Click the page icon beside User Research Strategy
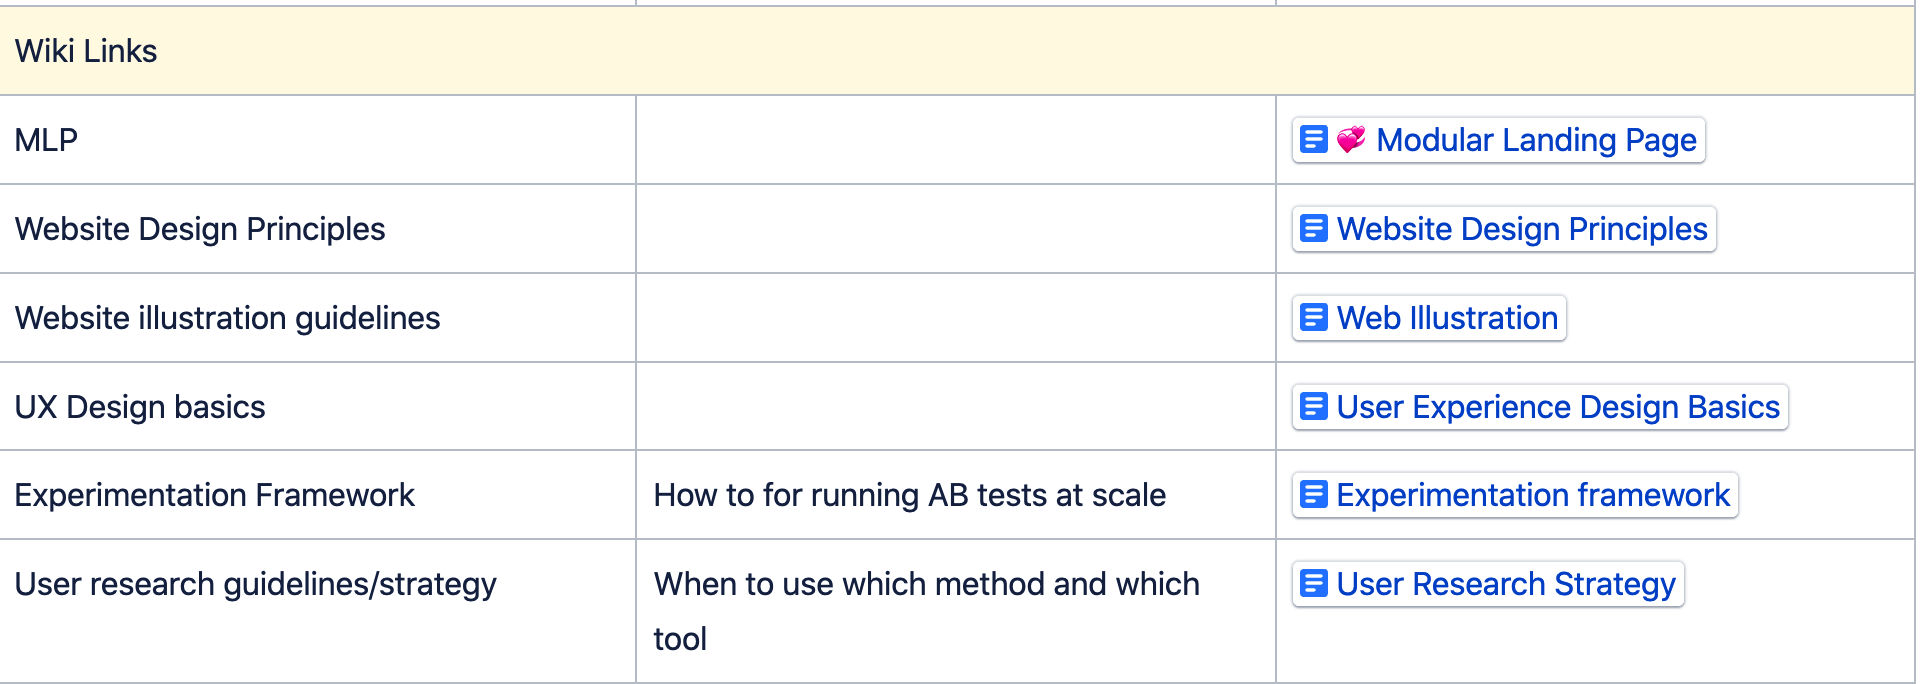The width and height of the screenshot is (1930, 684). (1313, 584)
